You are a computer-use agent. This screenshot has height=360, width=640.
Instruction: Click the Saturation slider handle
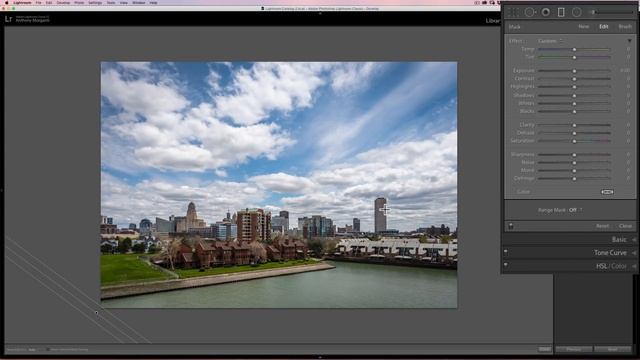(574, 141)
